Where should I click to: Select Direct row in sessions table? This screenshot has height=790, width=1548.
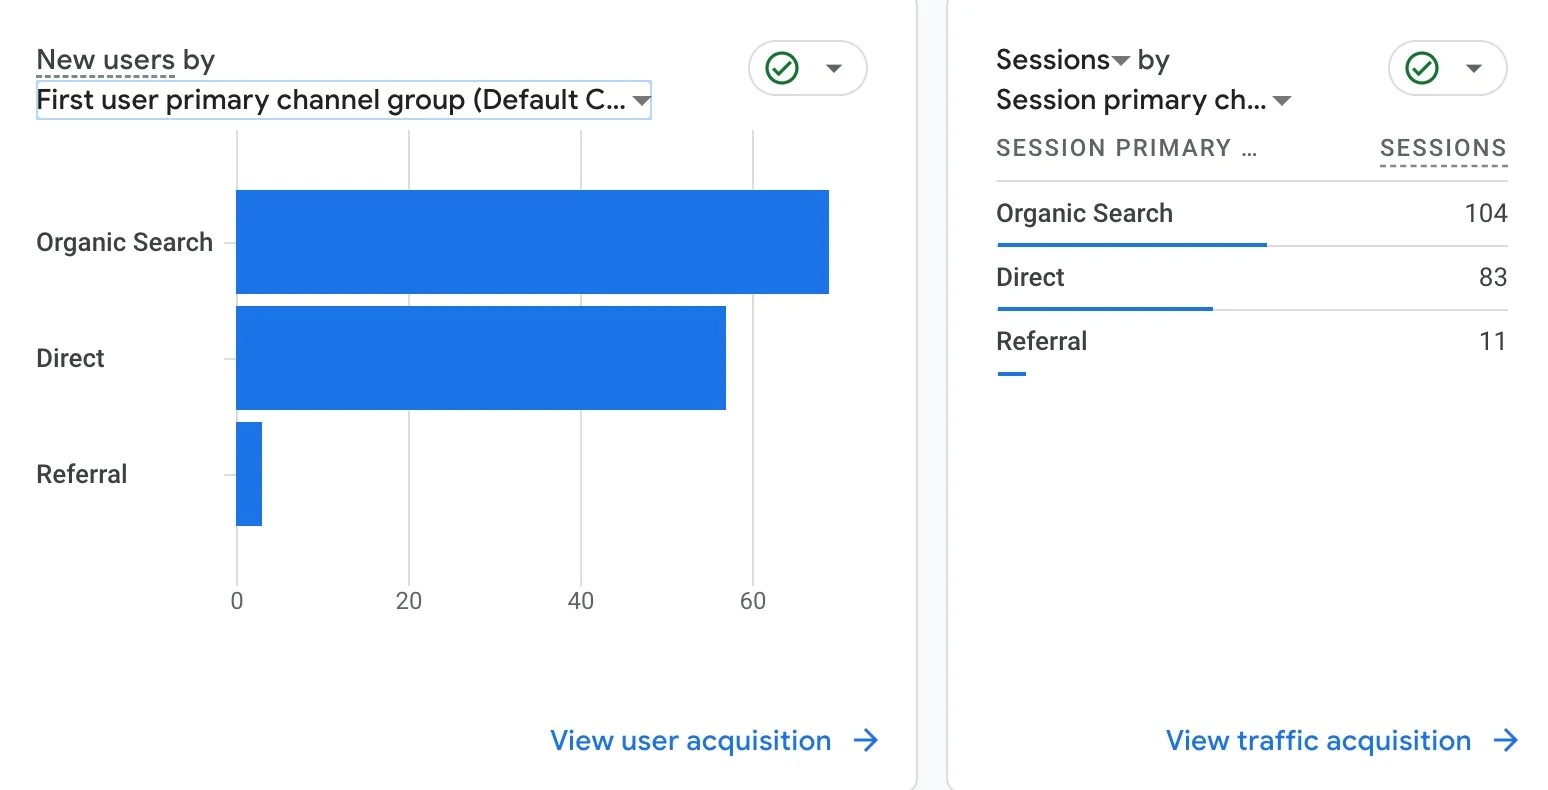[1252, 278]
